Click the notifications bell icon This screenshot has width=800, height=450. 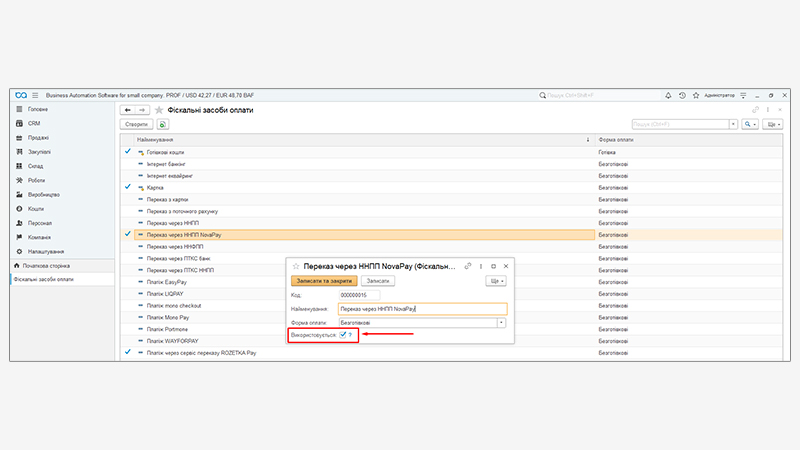(x=668, y=95)
